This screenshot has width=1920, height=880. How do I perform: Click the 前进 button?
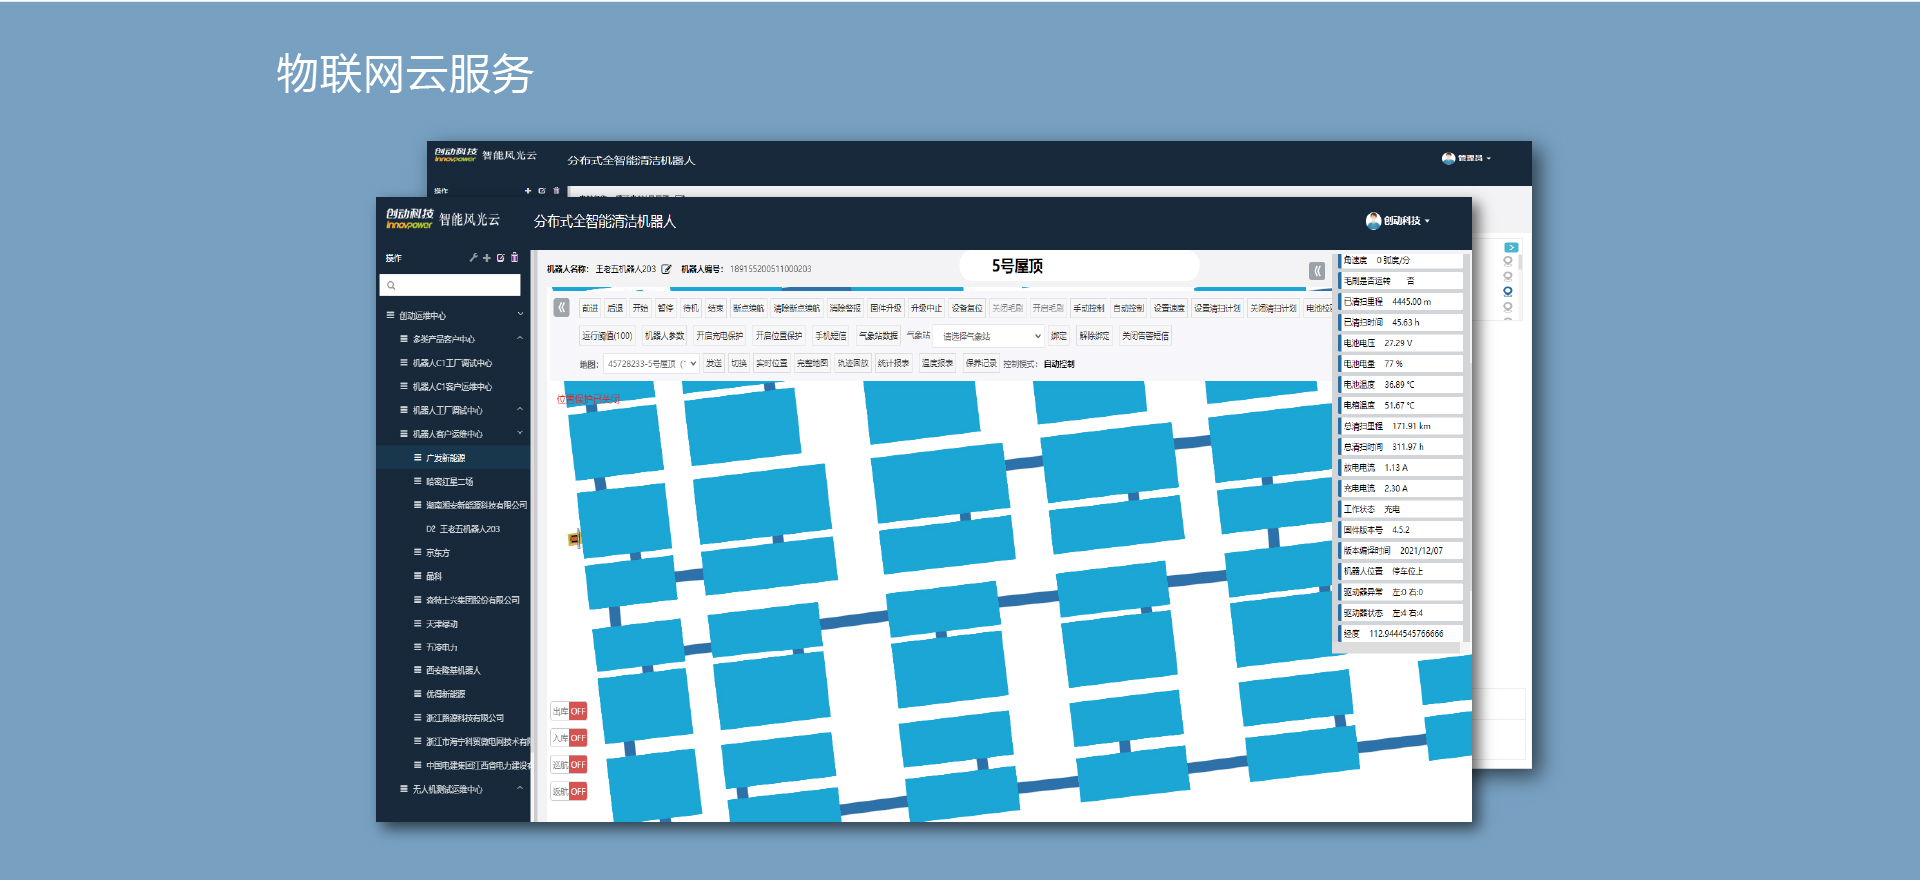[590, 308]
